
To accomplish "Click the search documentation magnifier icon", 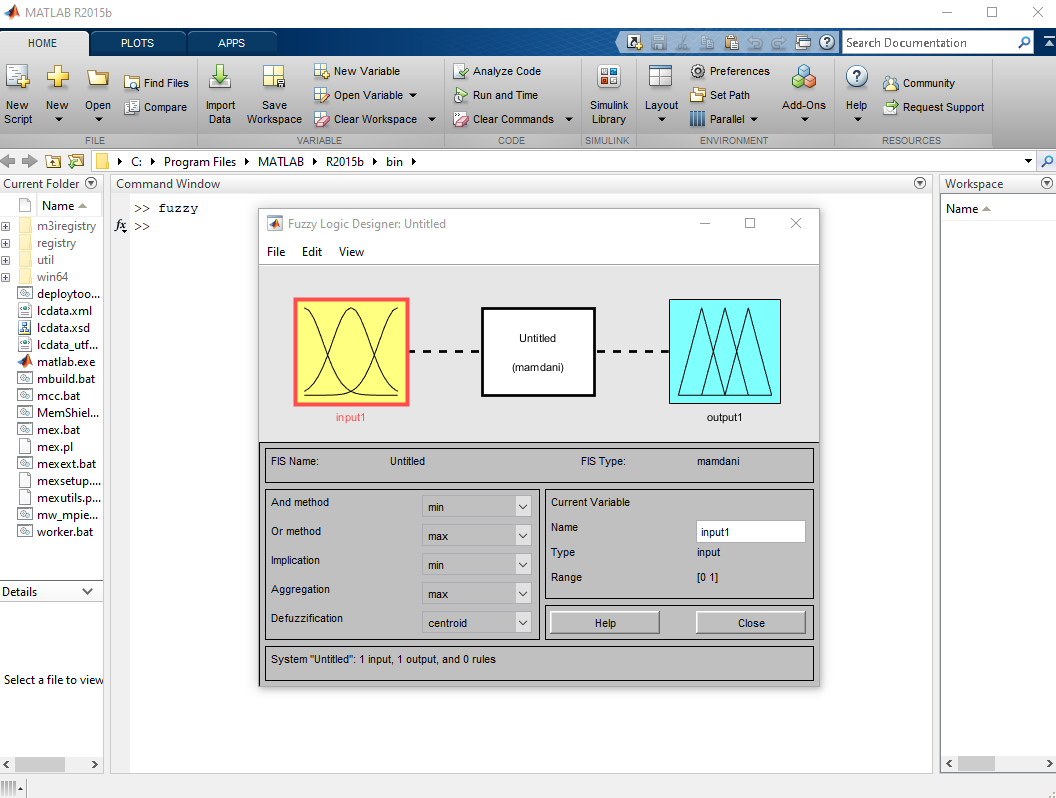I will 1024,42.
